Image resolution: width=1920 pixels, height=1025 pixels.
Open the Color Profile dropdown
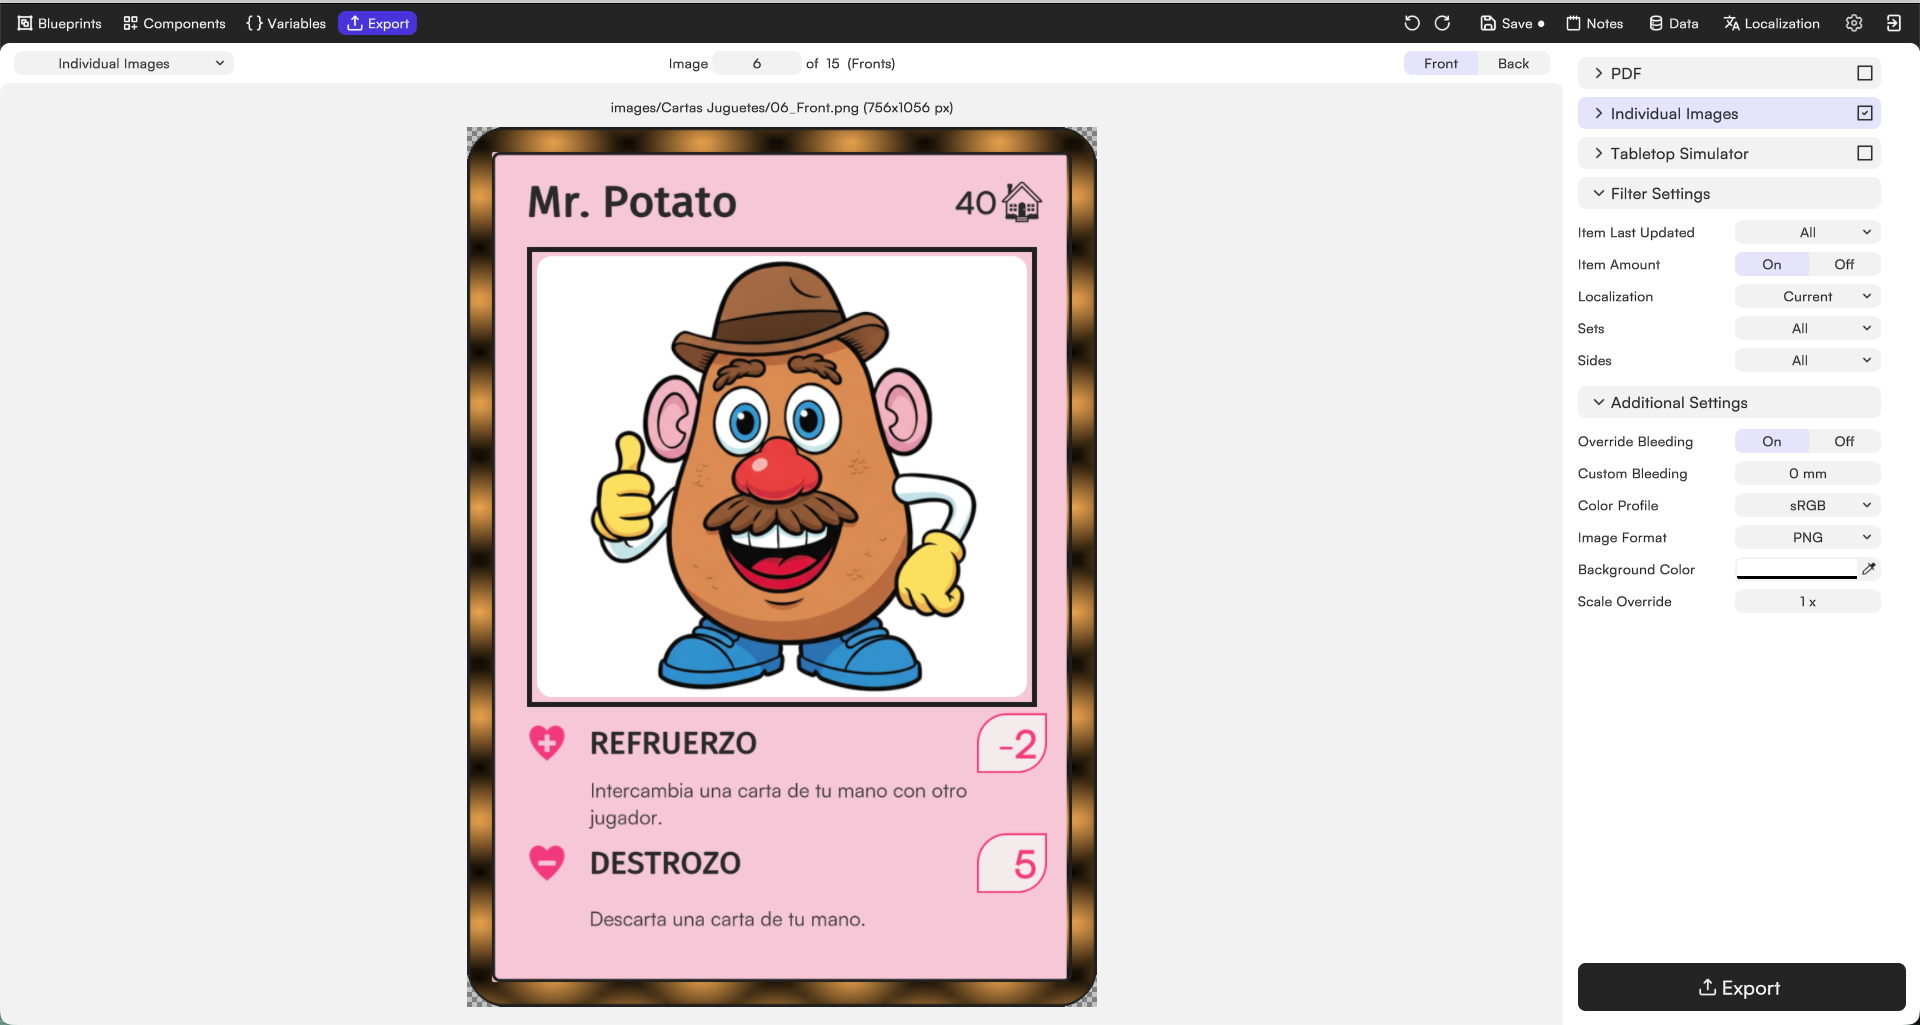(x=1808, y=505)
